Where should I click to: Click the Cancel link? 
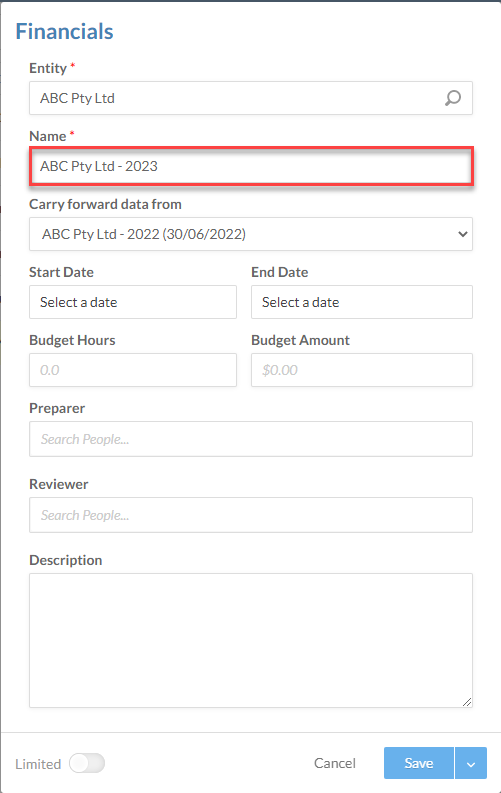pos(335,763)
